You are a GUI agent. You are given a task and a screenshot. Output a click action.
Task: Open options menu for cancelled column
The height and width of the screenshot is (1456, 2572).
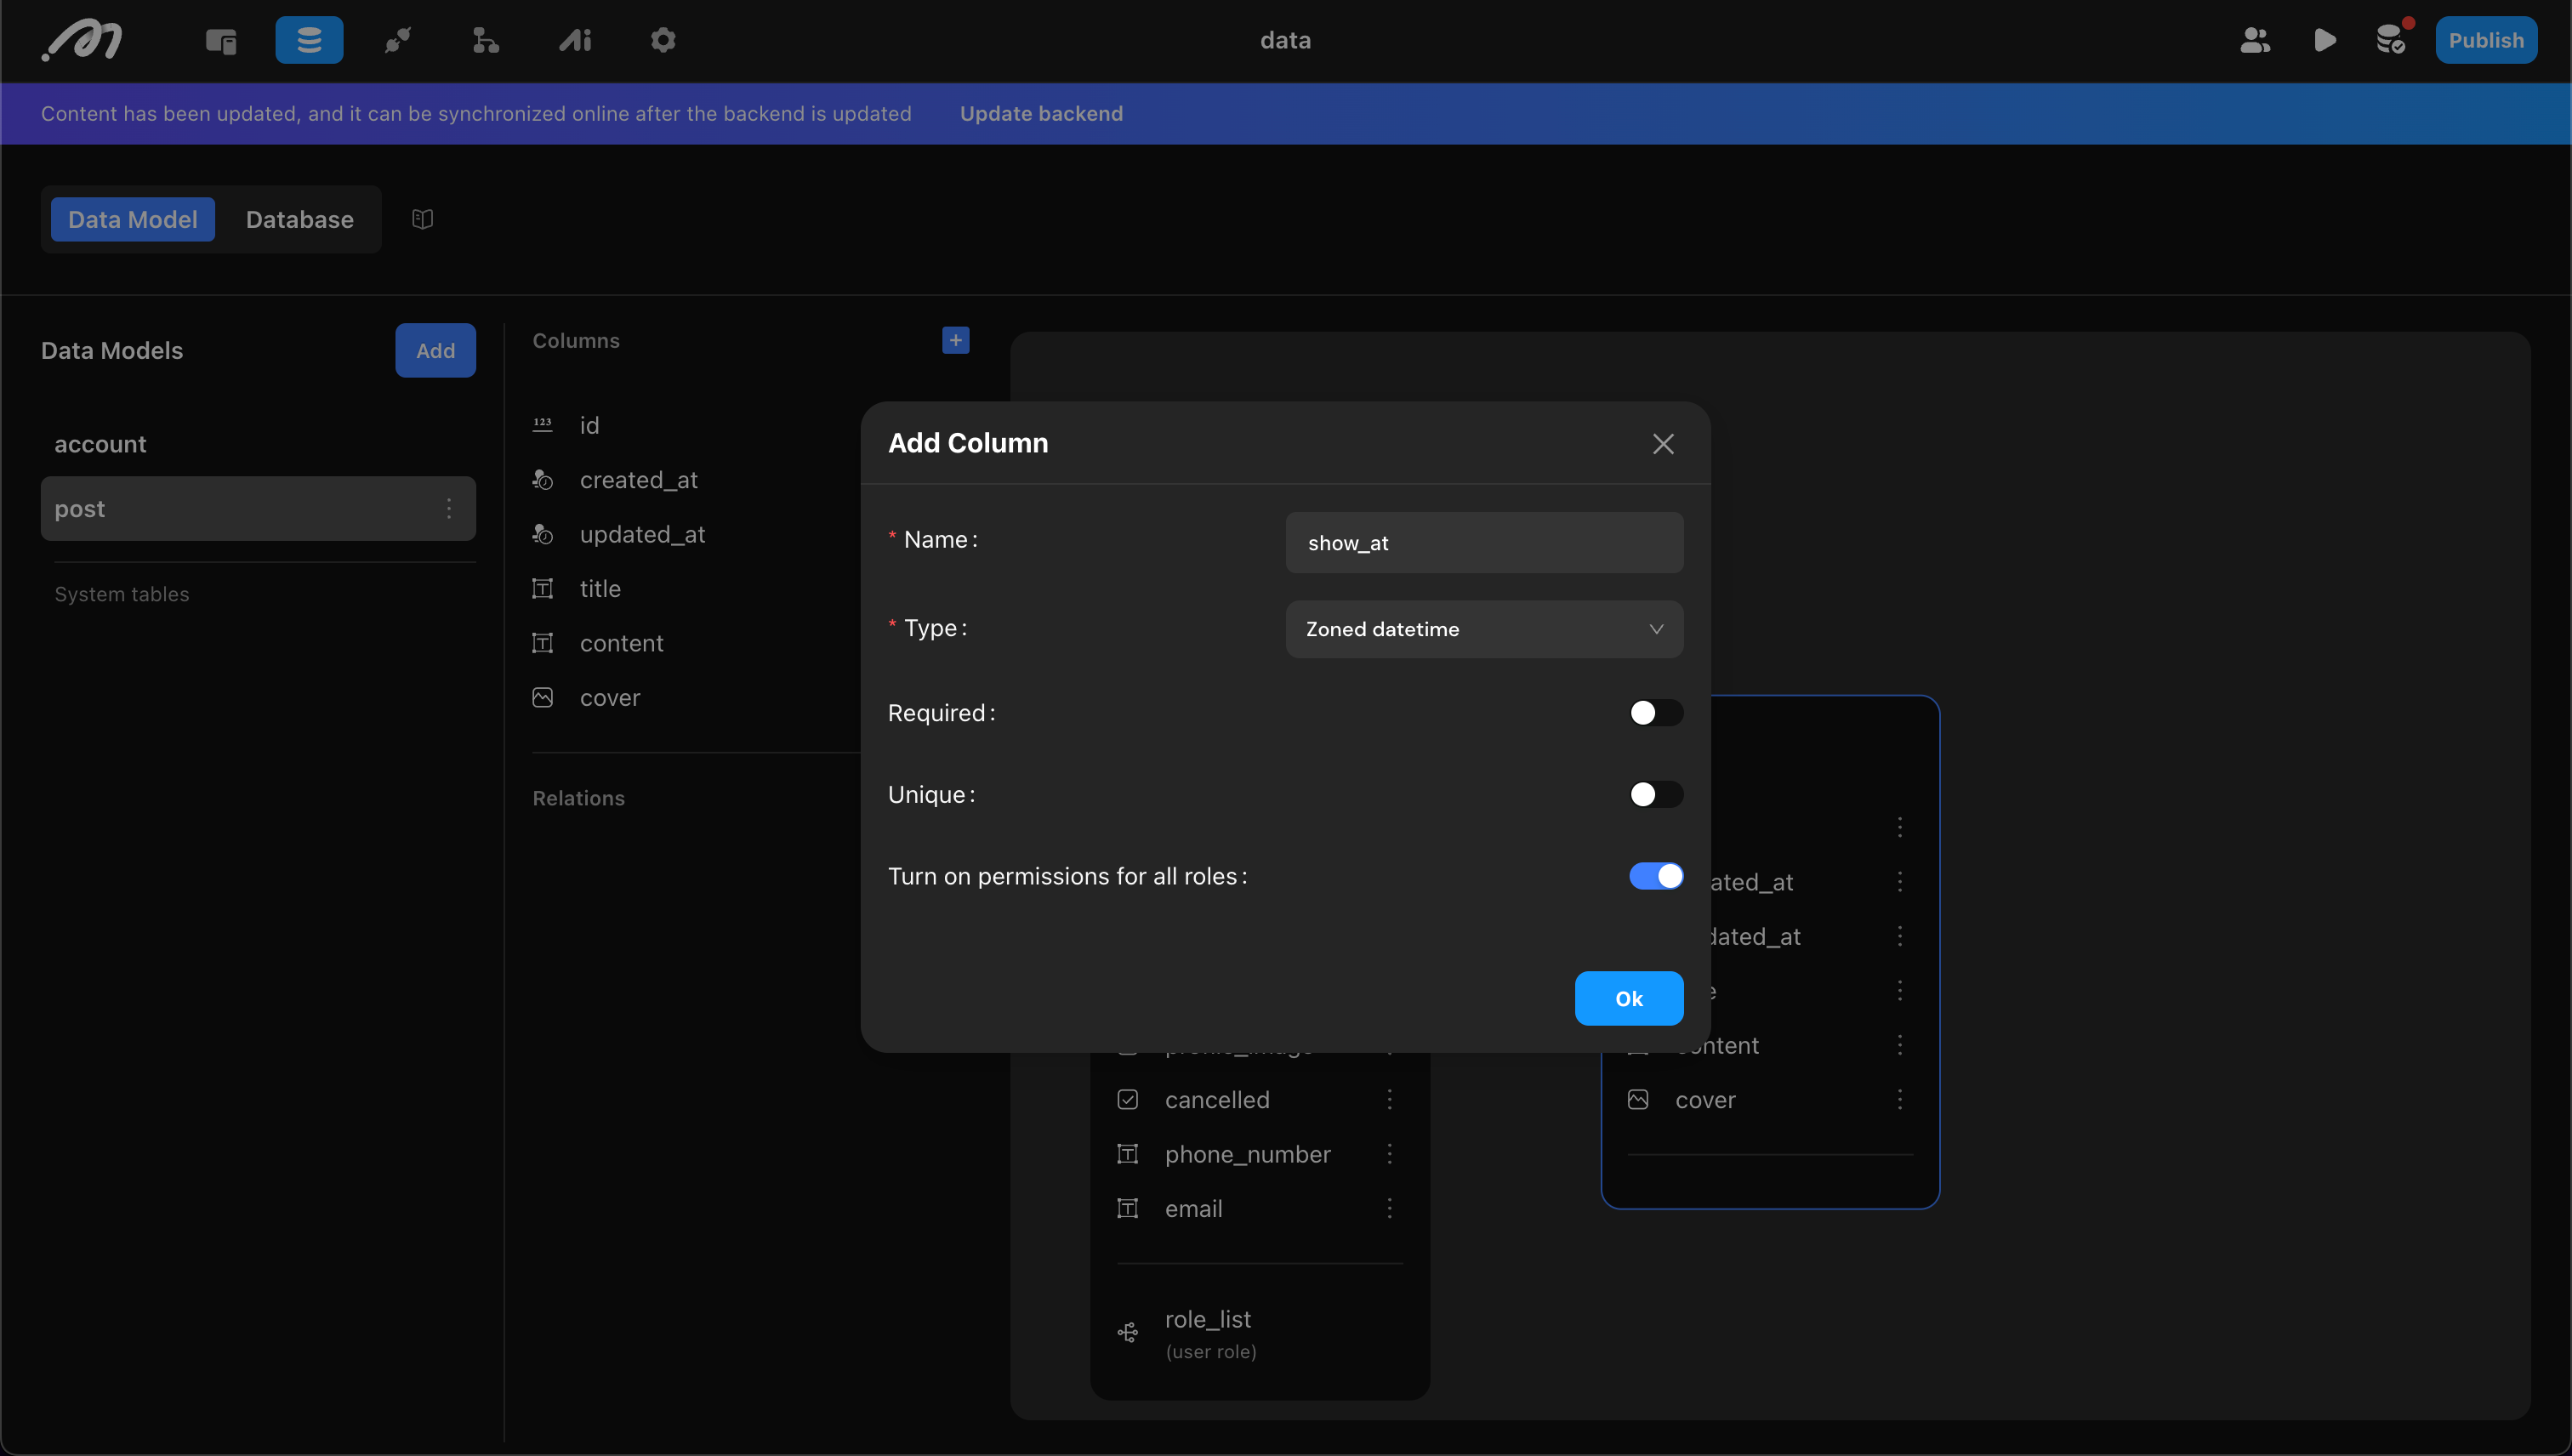pos(1389,1100)
